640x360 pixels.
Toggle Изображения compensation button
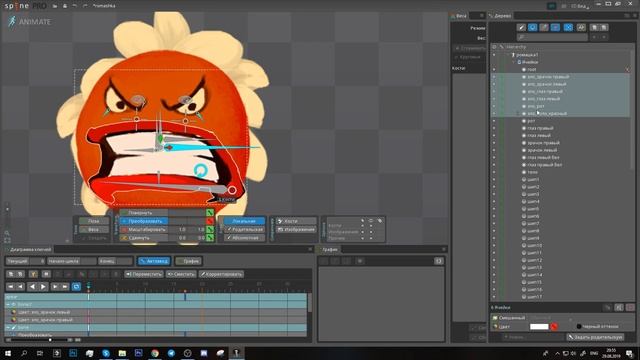pyautogui.click(x=296, y=229)
